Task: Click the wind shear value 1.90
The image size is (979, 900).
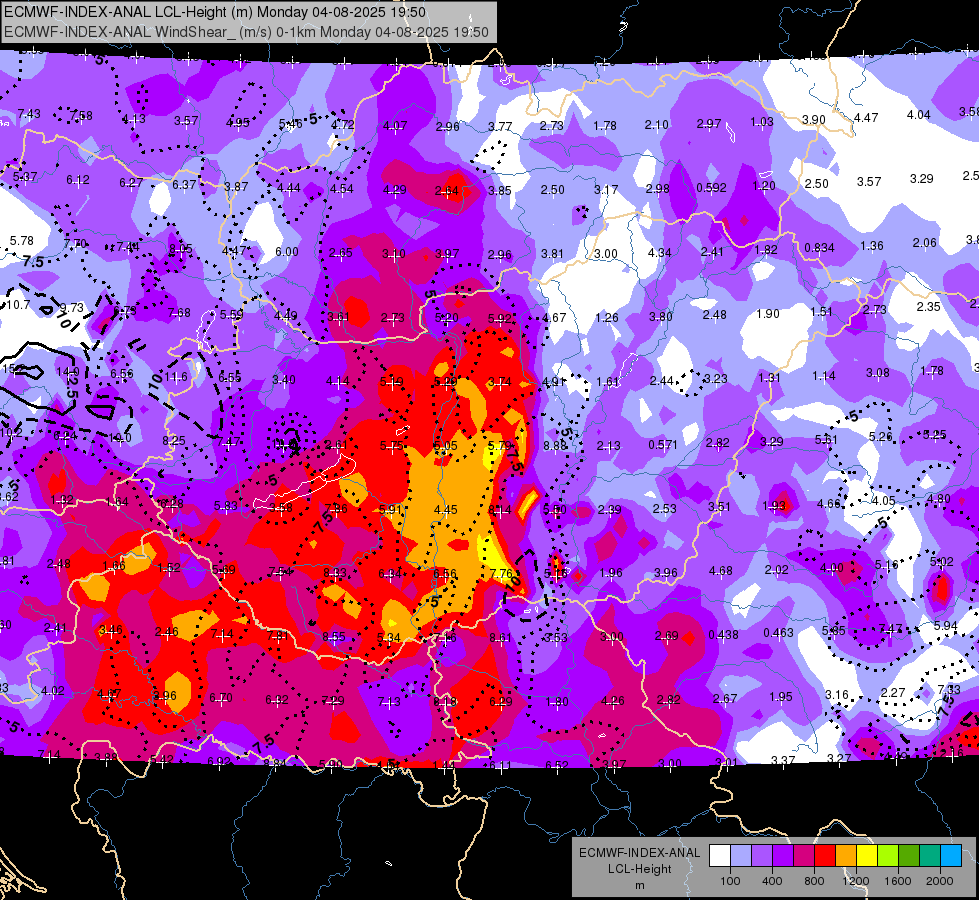Action: click(x=768, y=314)
